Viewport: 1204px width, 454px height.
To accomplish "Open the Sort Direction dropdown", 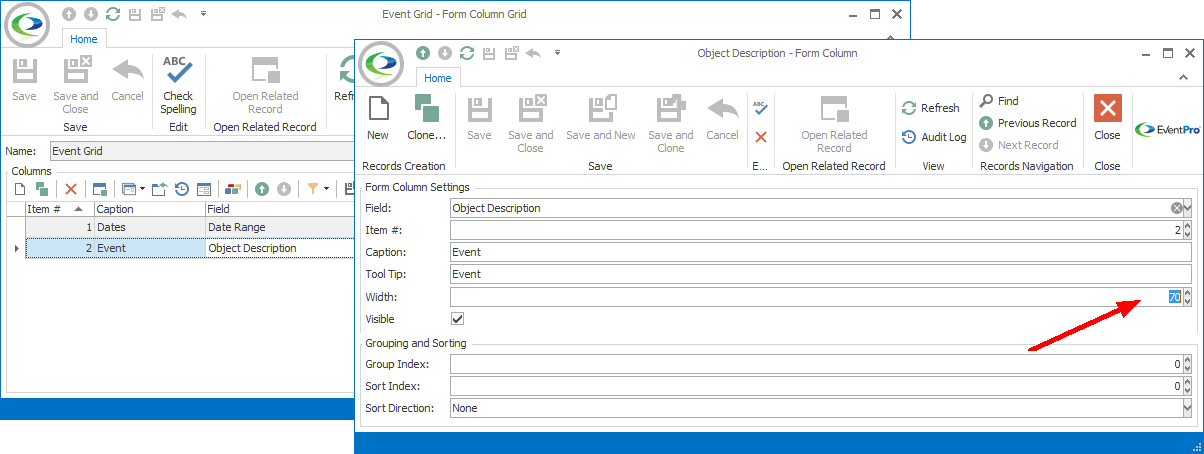I will tap(1188, 408).
